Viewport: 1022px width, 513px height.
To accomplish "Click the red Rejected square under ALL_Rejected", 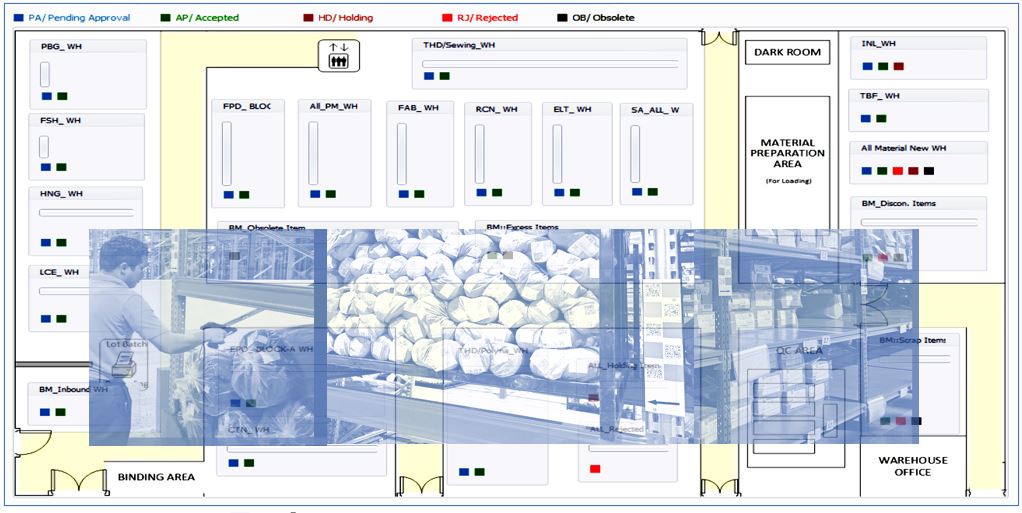I will click(595, 468).
